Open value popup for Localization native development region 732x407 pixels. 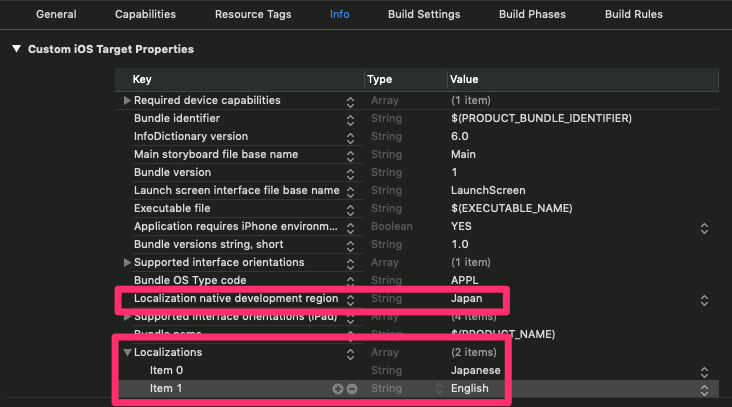pyautogui.click(x=704, y=299)
